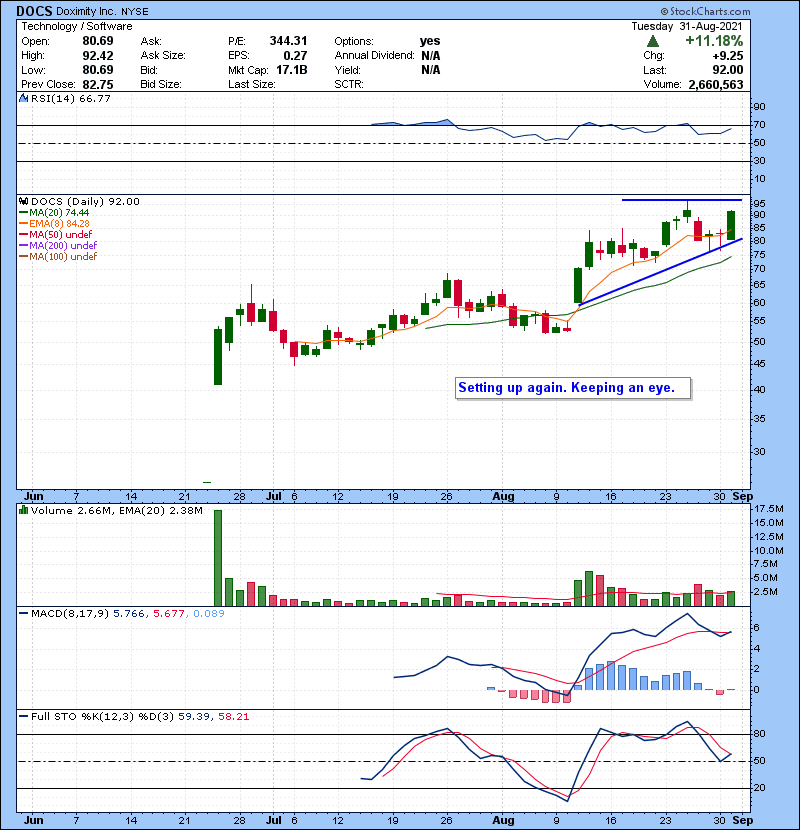
Task: Click the NYSE exchange label
Action: click(134, 12)
